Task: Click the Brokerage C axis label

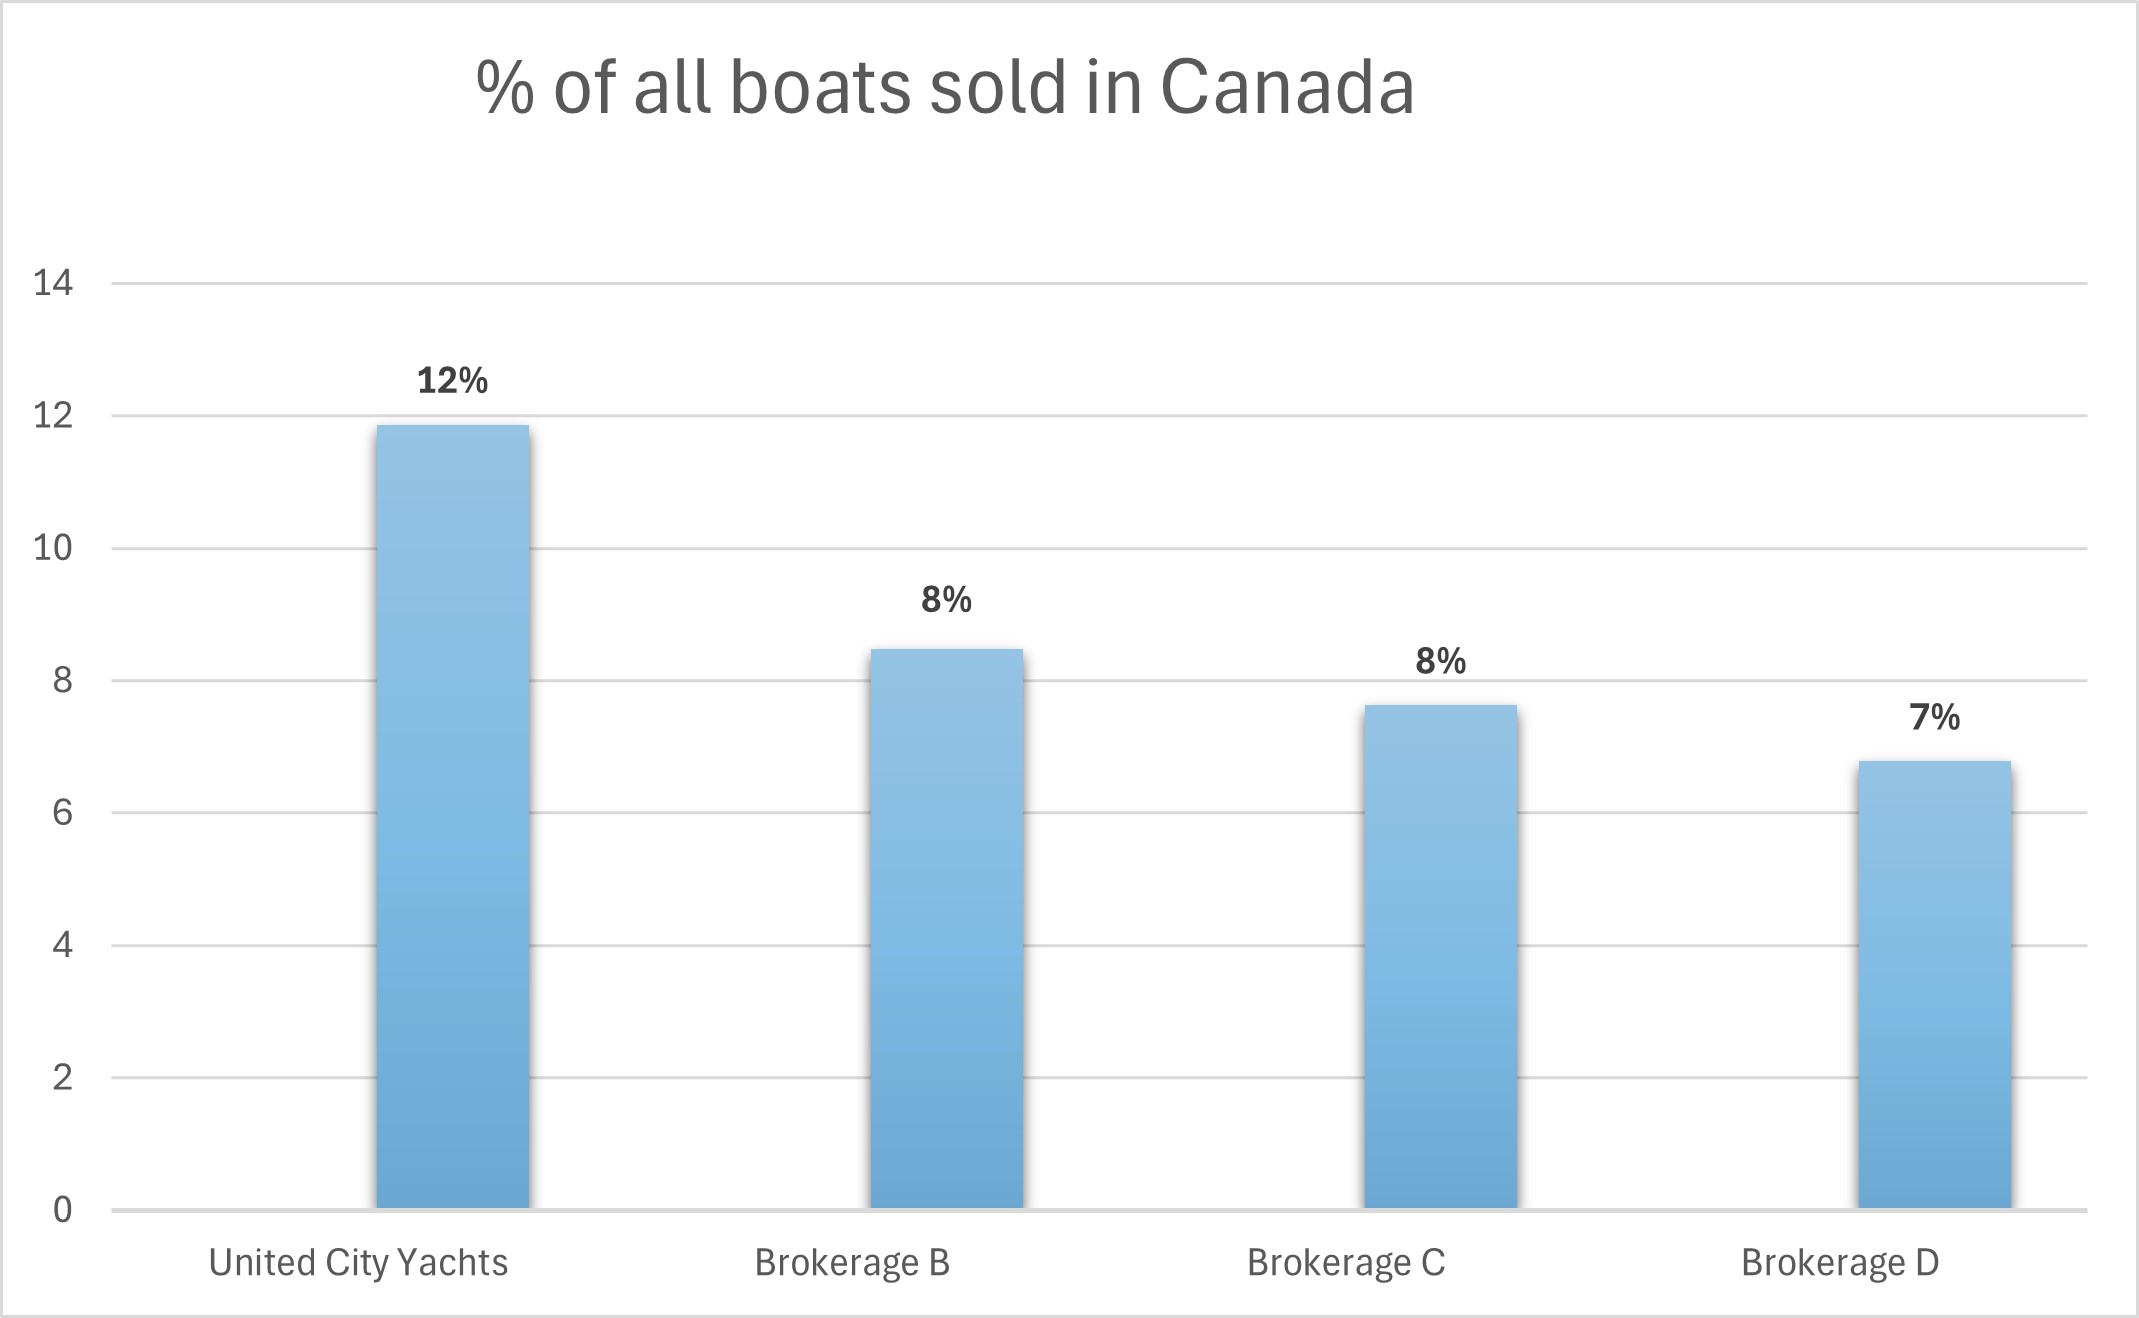Action: point(1346,1263)
